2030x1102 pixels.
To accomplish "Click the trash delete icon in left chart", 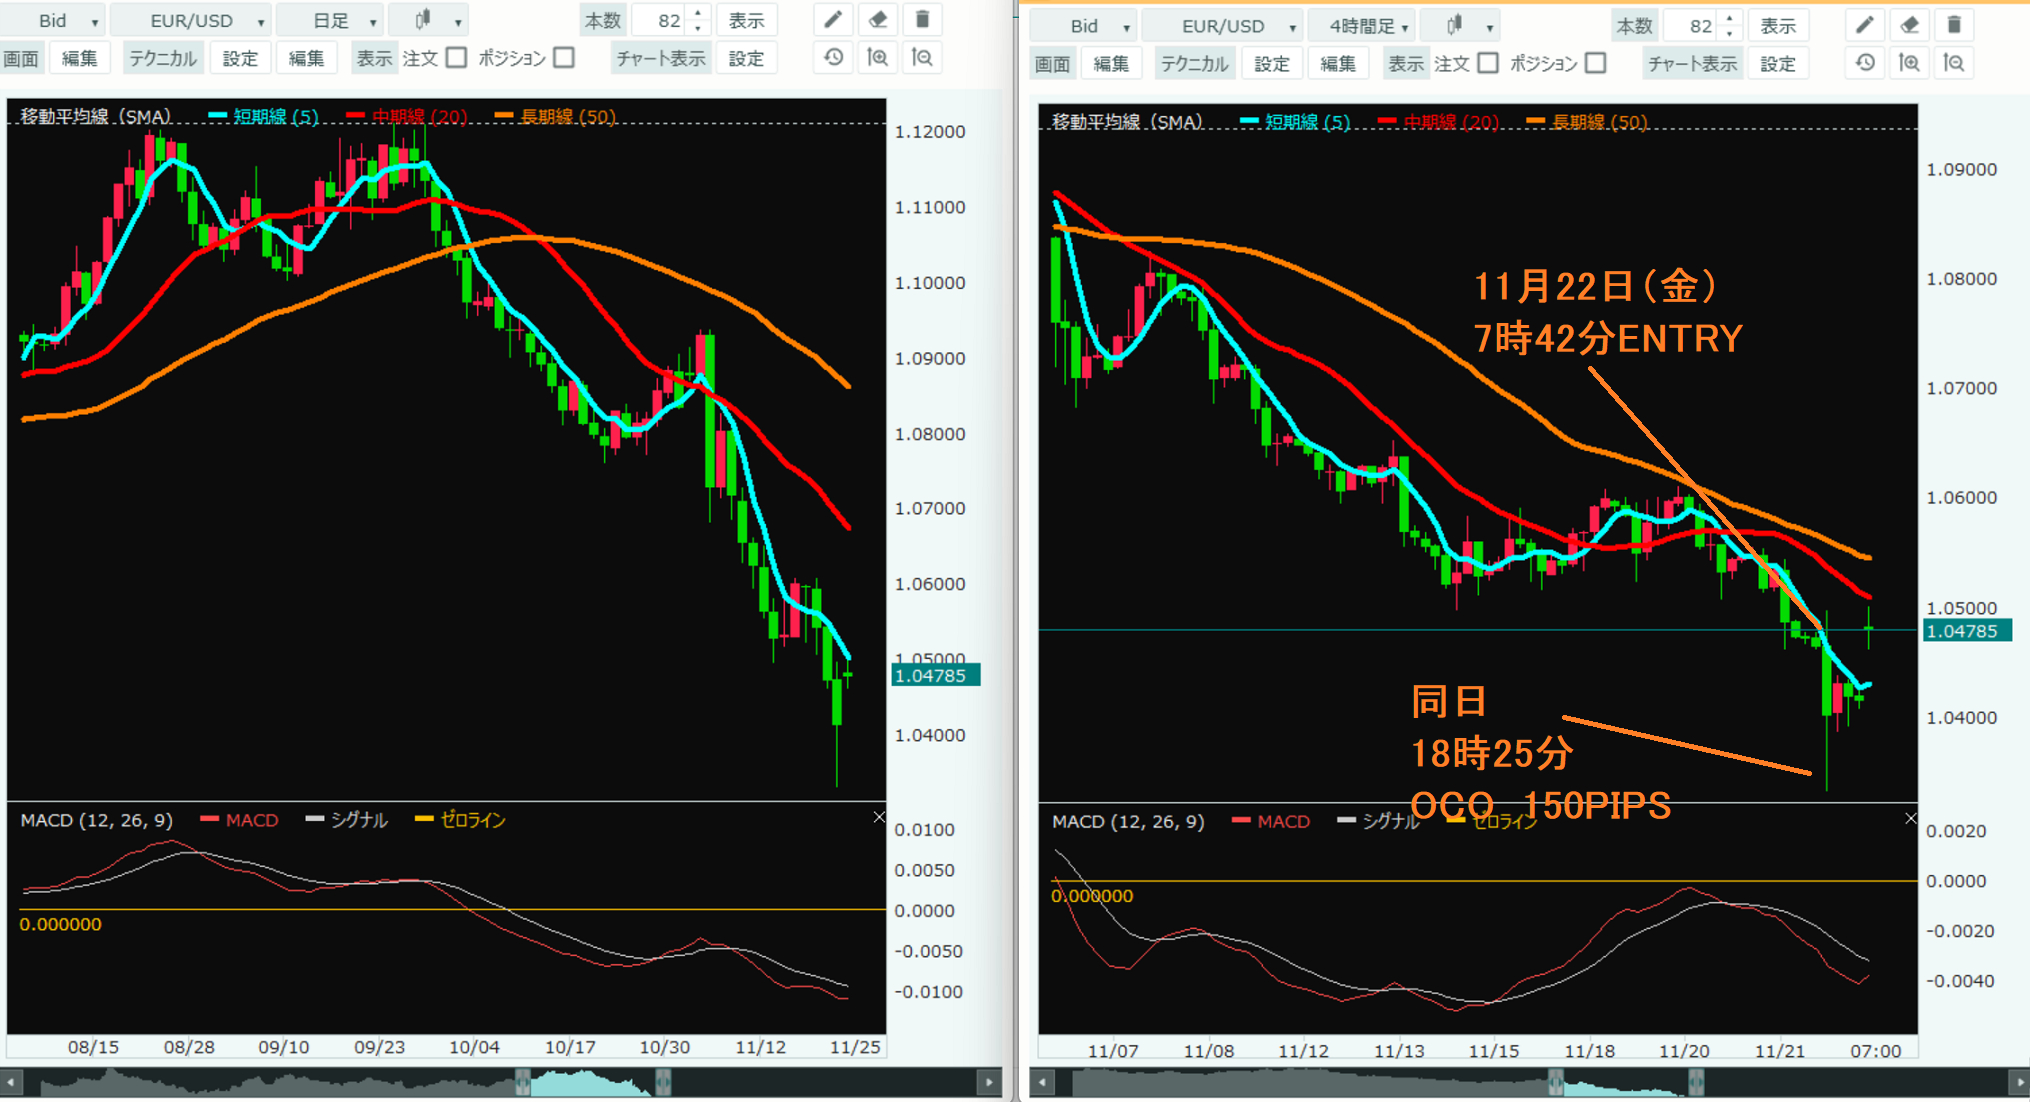I will (x=922, y=20).
